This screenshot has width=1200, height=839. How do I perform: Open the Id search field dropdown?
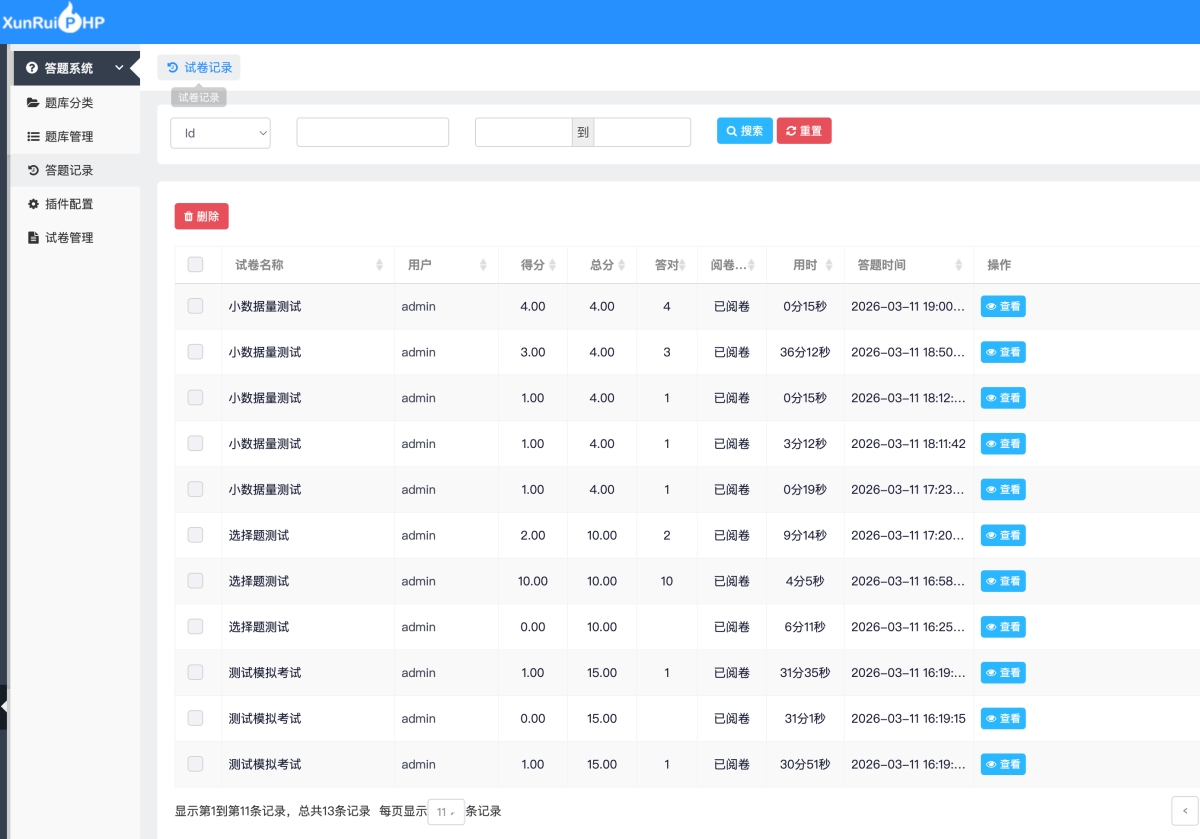point(220,132)
